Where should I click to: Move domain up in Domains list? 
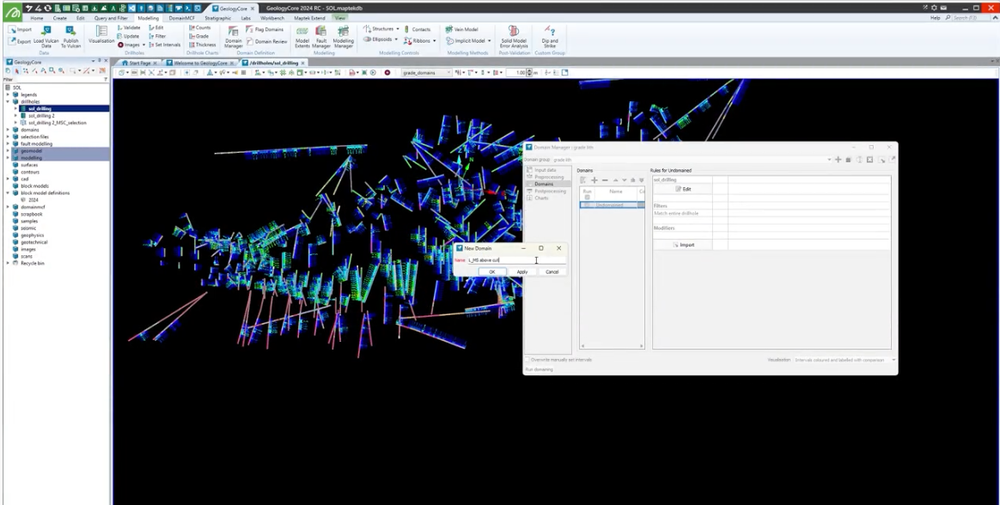[615, 180]
